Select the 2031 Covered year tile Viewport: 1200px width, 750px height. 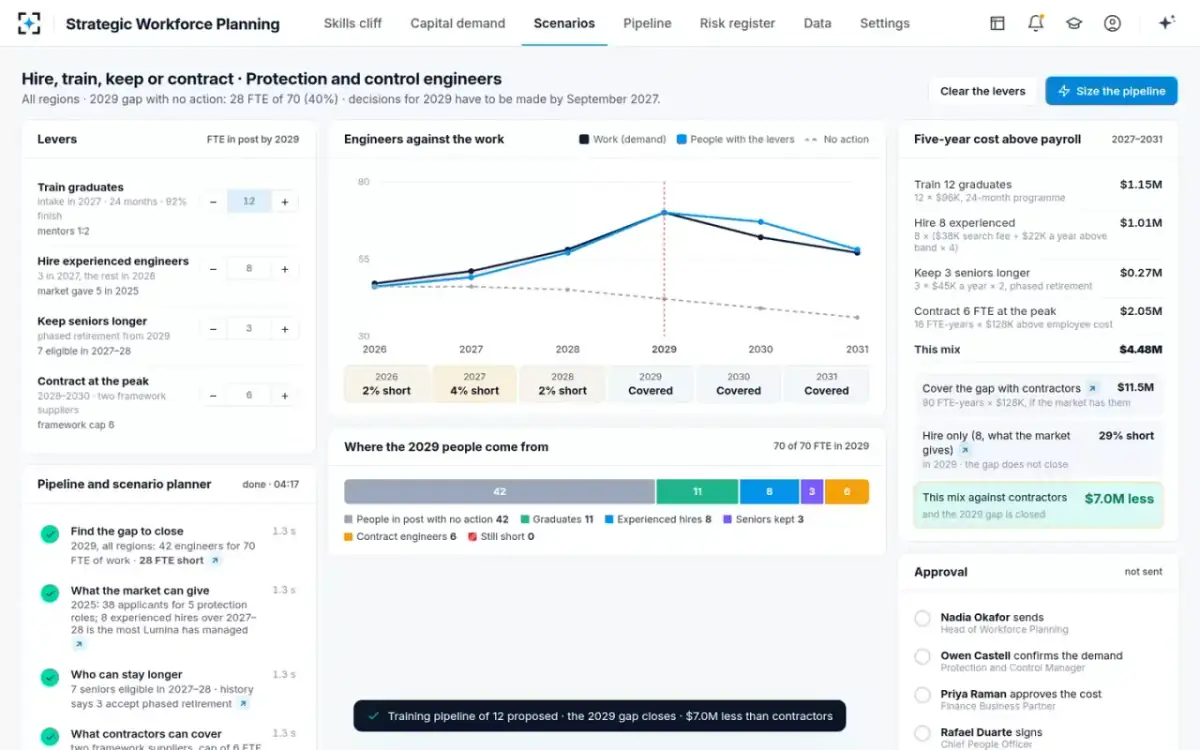pyautogui.click(x=826, y=384)
